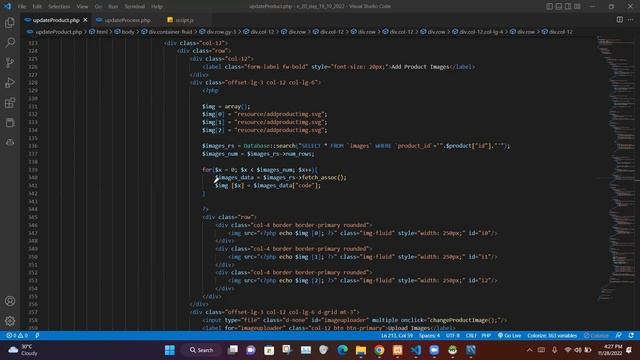This screenshot has width=640, height=360.
Task: Open the Run and Debug view
Action: (10, 82)
